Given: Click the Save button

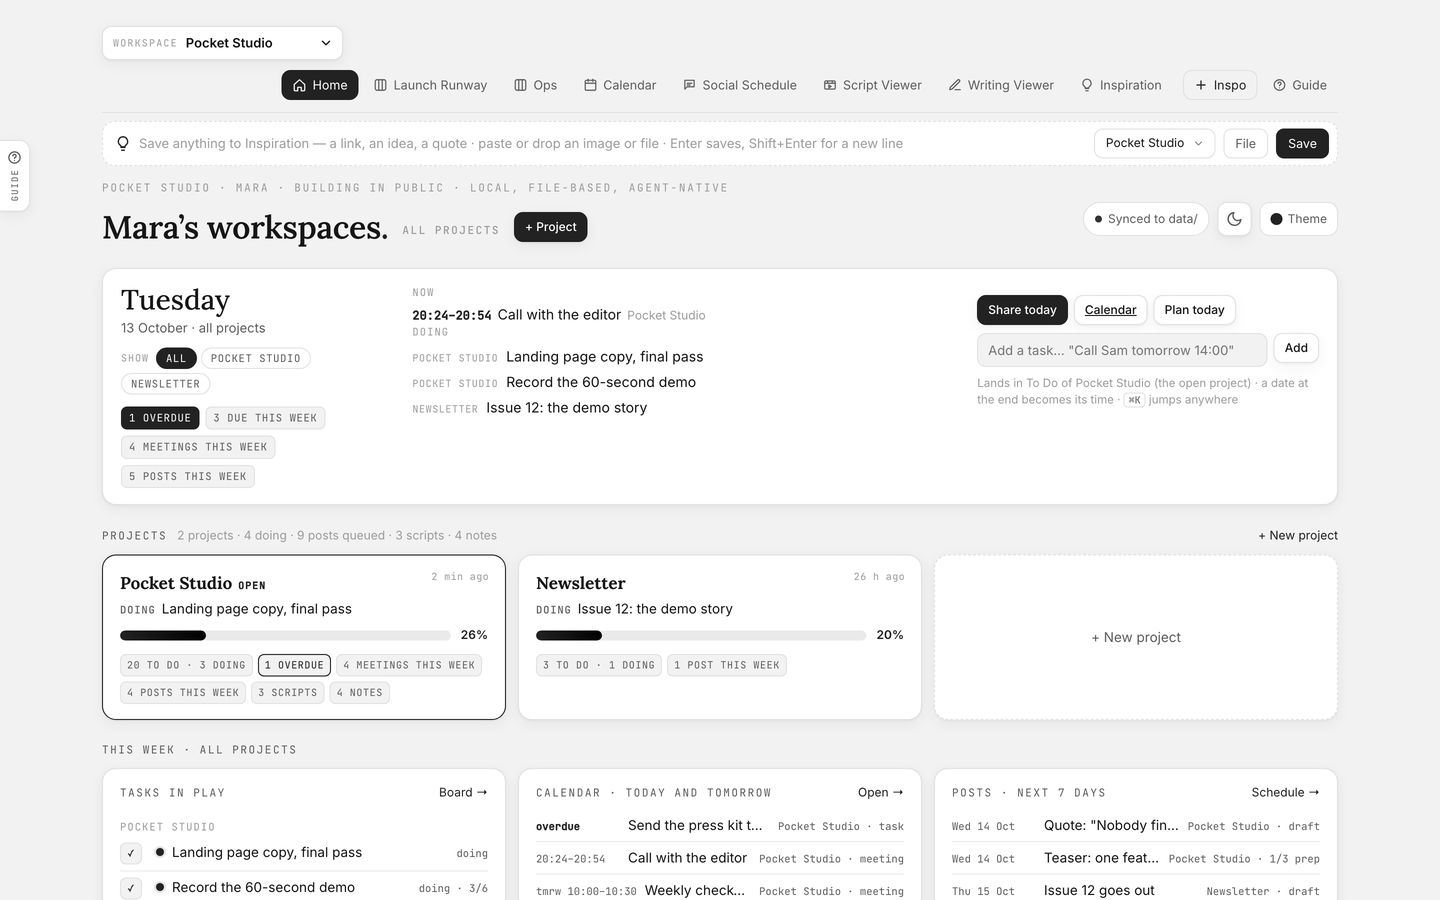Looking at the screenshot, I should pos(1302,143).
